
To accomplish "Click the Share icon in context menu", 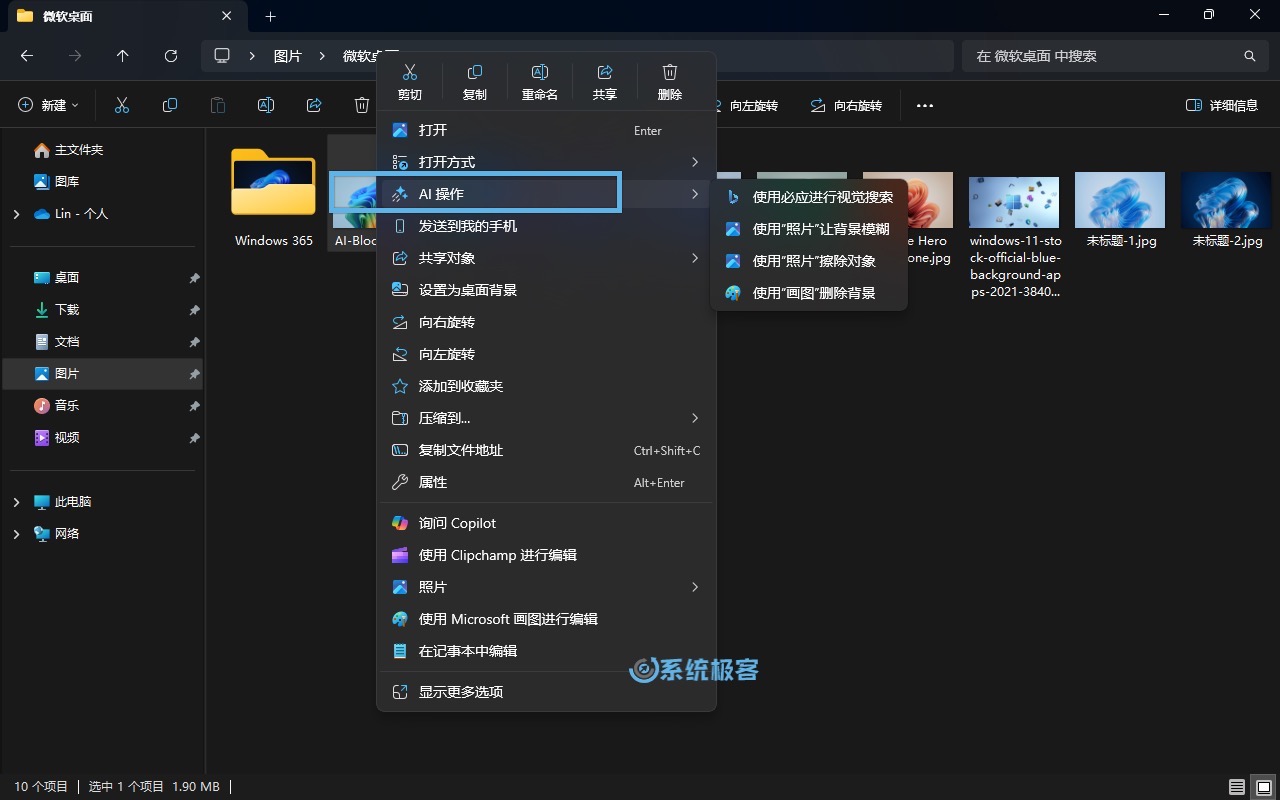I will tap(604, 80).
